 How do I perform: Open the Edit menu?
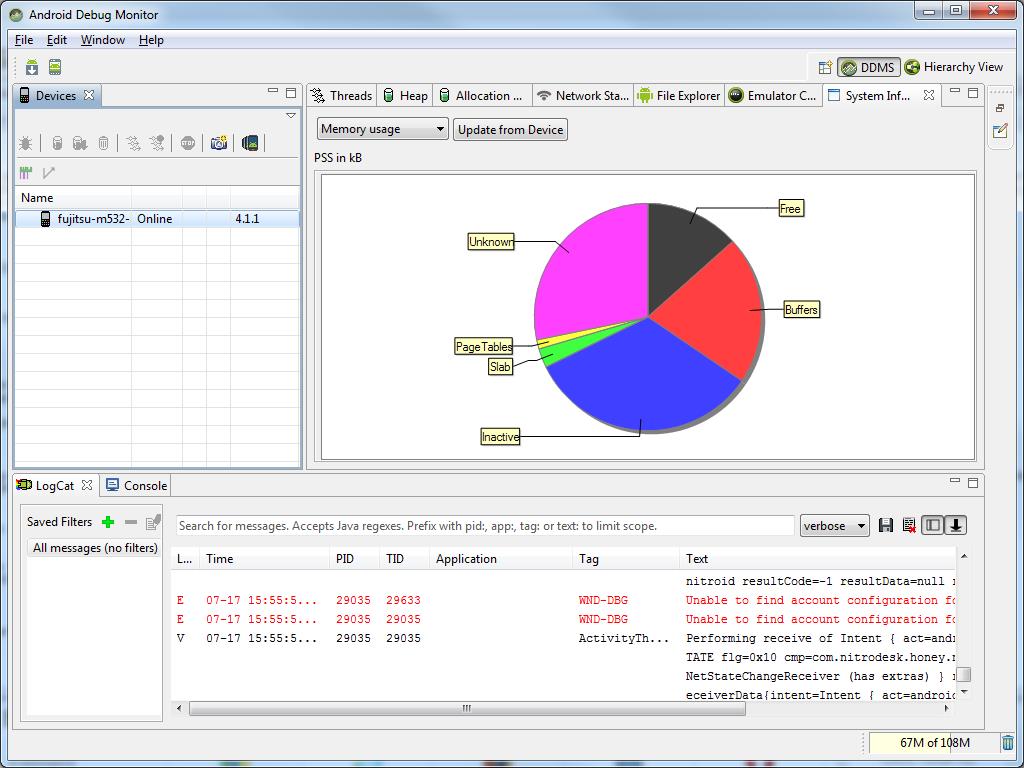57,40
